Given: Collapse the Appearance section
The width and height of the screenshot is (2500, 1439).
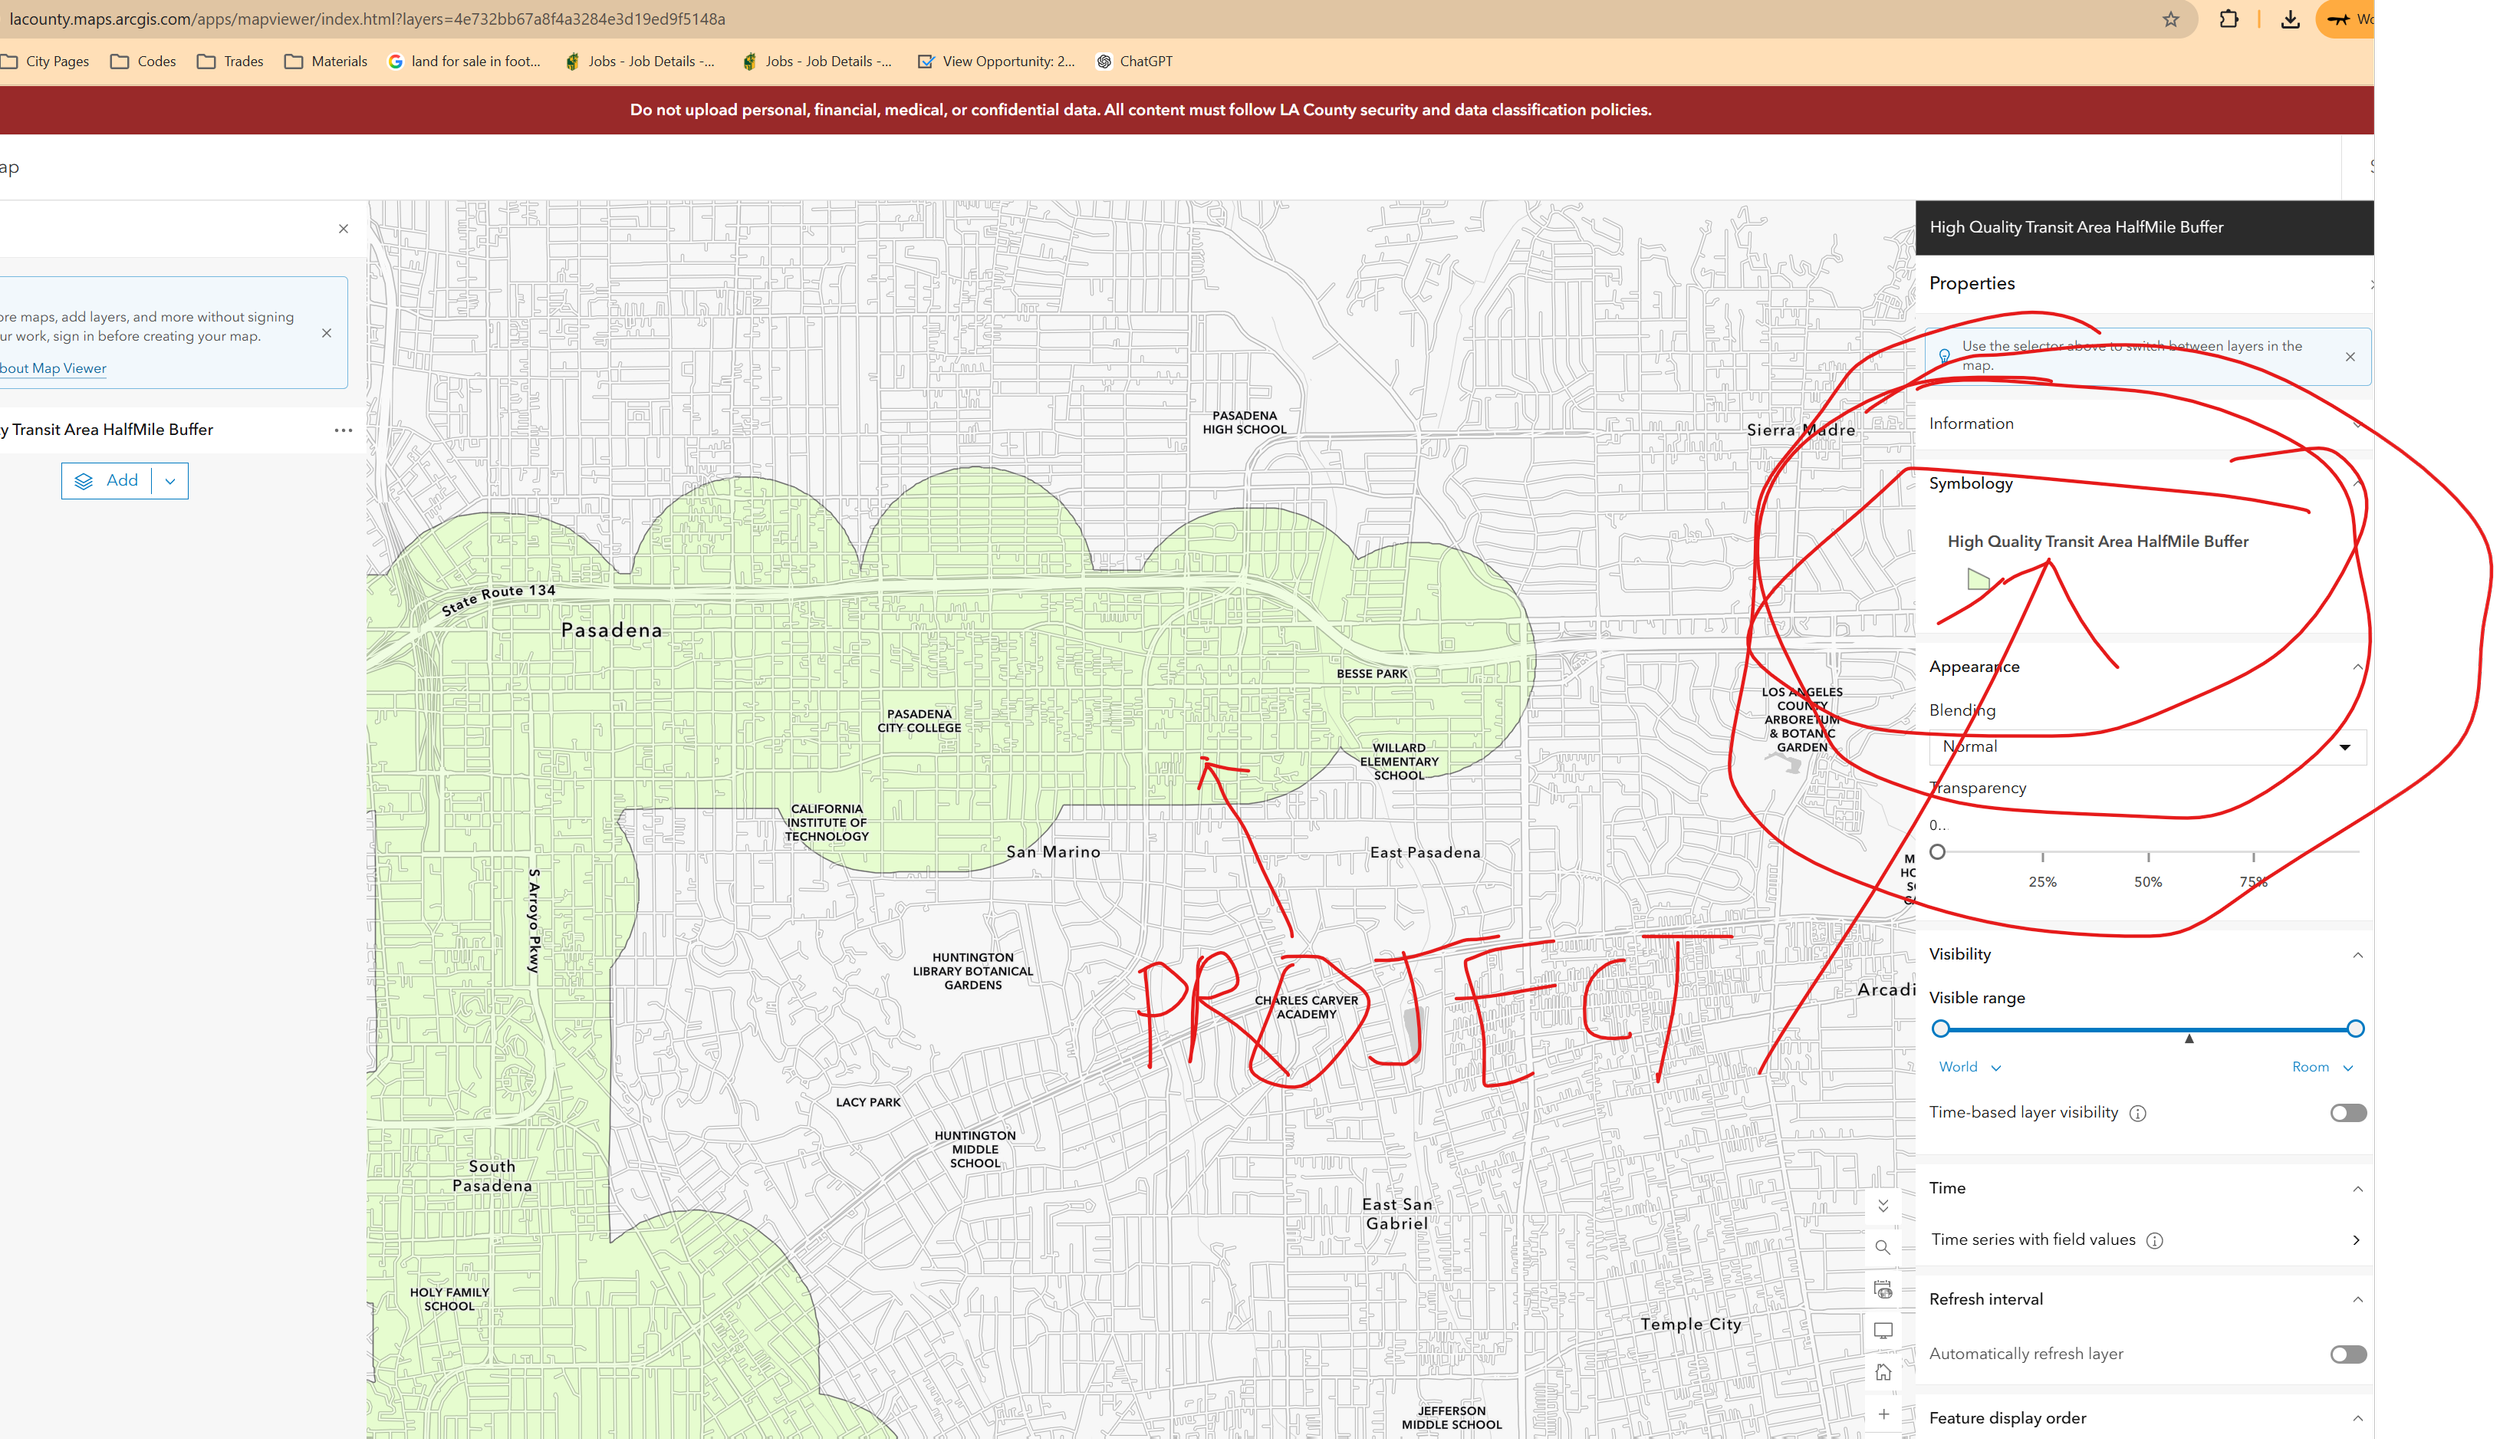Looking at the screenshot, I should (x=2356, y=667).
